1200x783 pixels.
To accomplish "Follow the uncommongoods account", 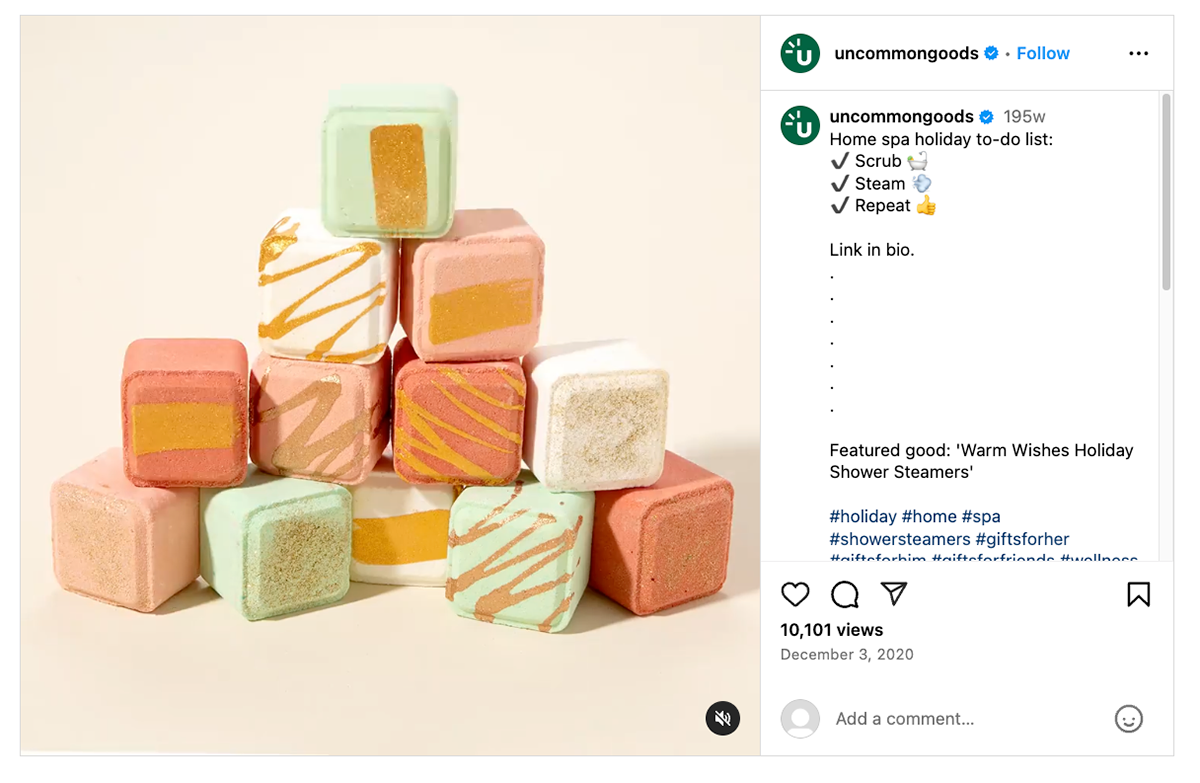I will [1043, 54].
